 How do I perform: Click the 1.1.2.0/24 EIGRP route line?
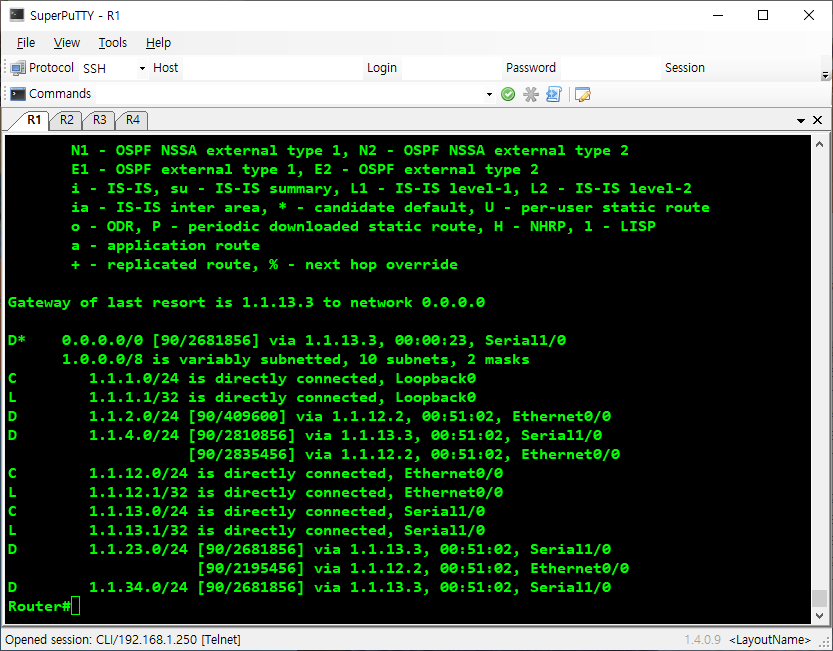point(309,416)
